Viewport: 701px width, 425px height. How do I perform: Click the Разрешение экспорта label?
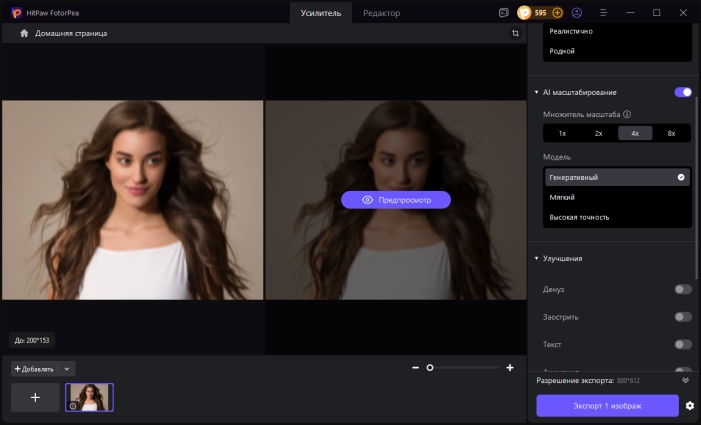click(575, 381)
